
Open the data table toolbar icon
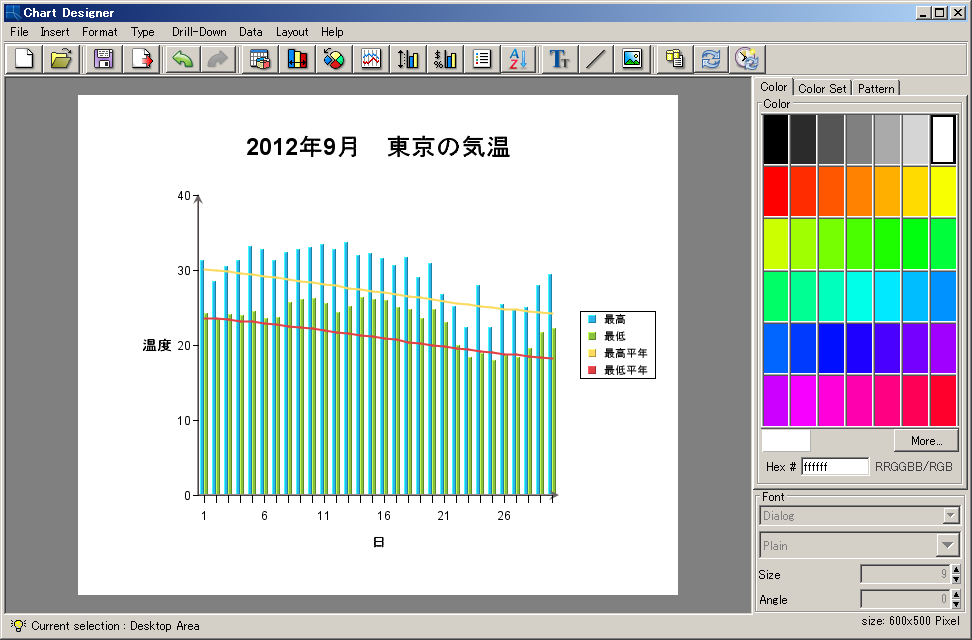(x=260, y=59)
